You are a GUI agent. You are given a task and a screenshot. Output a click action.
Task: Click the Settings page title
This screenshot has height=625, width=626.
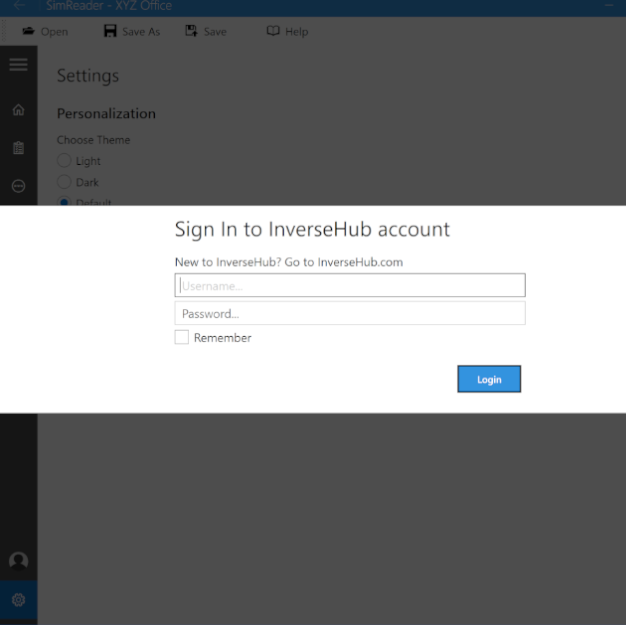(x=88, y=76)
